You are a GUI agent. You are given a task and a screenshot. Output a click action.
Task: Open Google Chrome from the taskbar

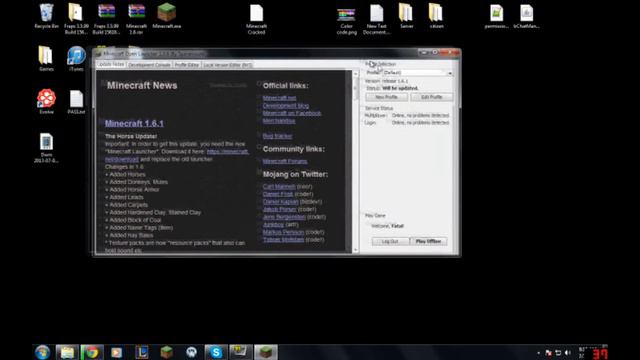92,352
